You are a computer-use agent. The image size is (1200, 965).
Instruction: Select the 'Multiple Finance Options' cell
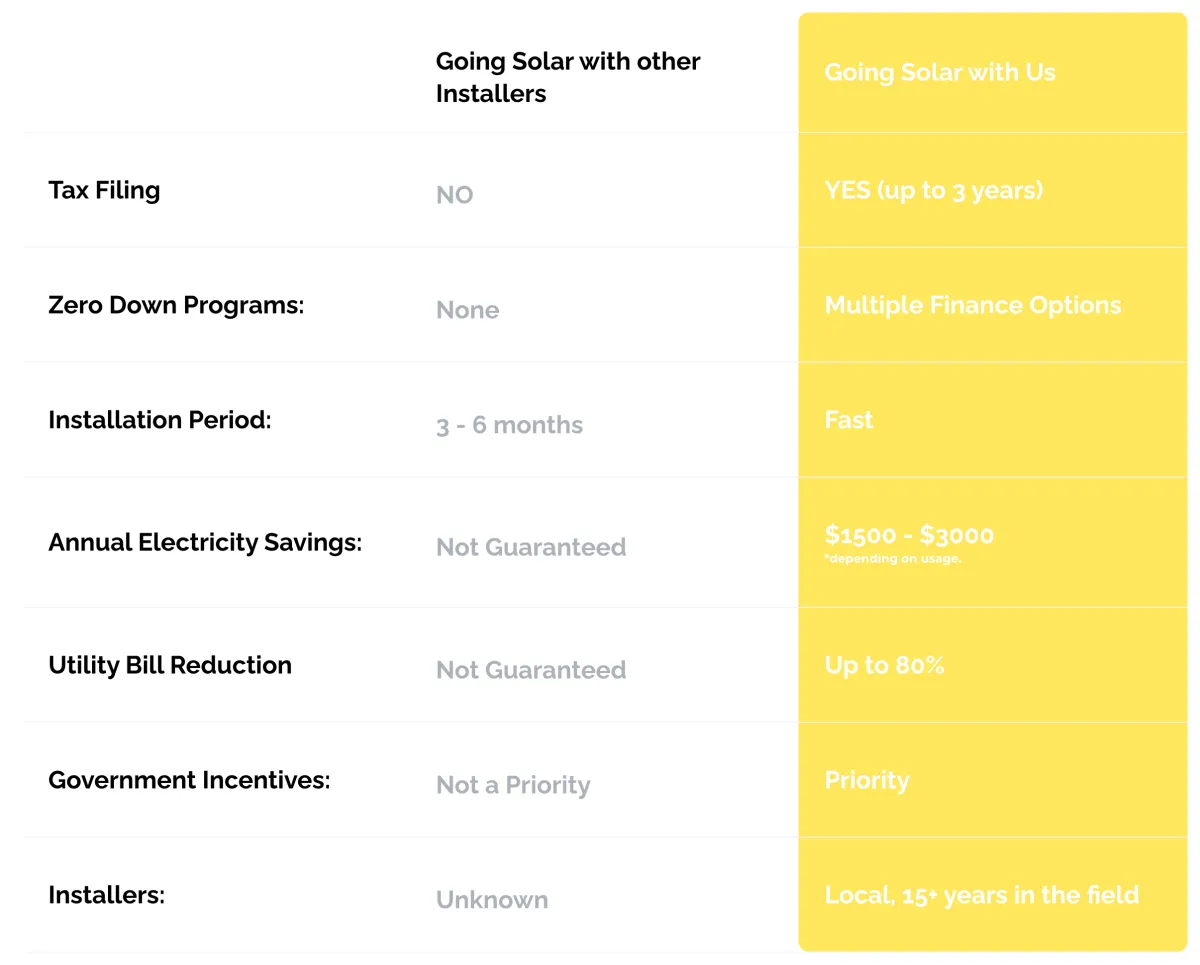pyautogui.click(x=972, y=305)
